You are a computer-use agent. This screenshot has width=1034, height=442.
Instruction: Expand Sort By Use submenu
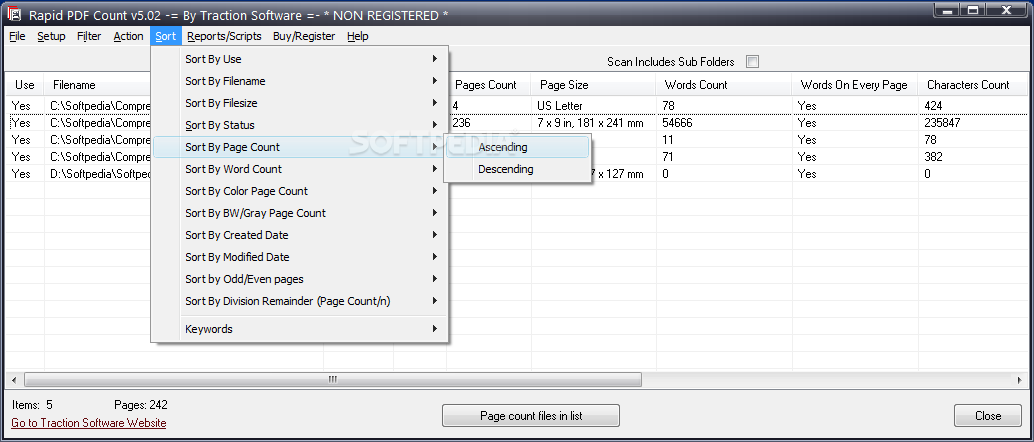[300, 59]
